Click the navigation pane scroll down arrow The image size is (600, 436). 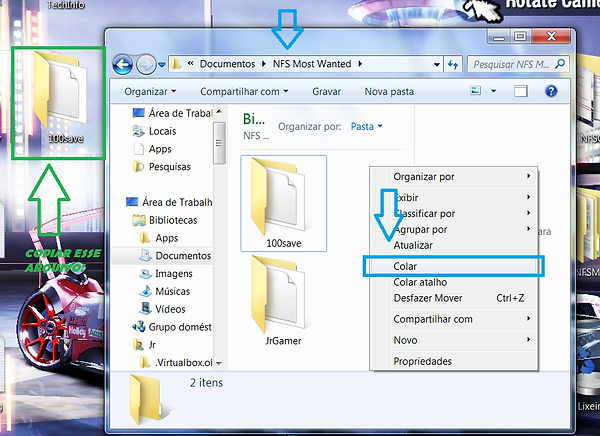point(219,363)
